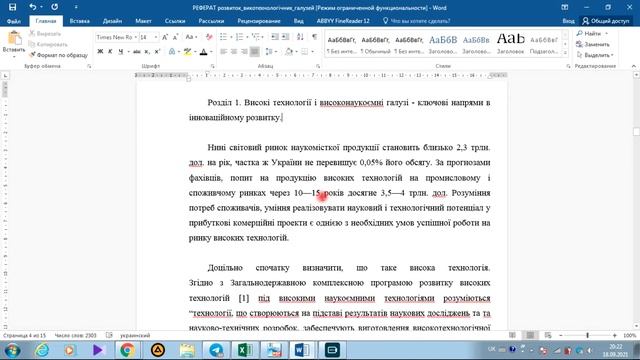Apply the font color swatch (A)
The width and height of the screenshot is (640, 360).
coord(203,52)
